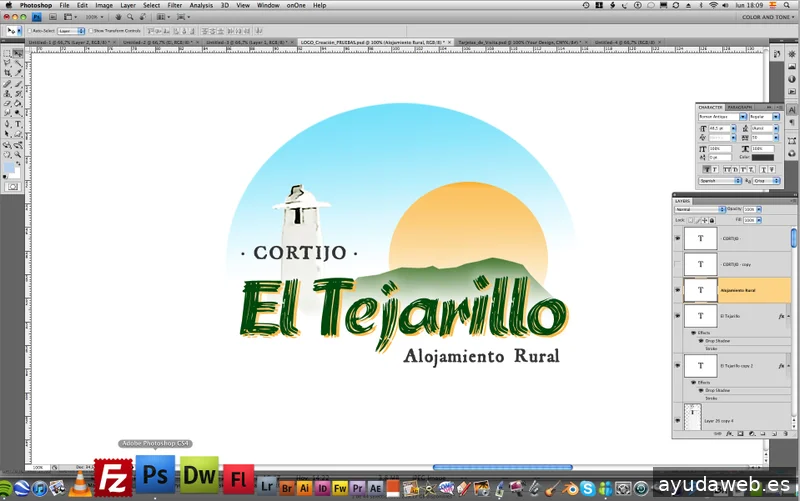Select the Lasso tool
This screenshot has width=800, height=501.
7,63
